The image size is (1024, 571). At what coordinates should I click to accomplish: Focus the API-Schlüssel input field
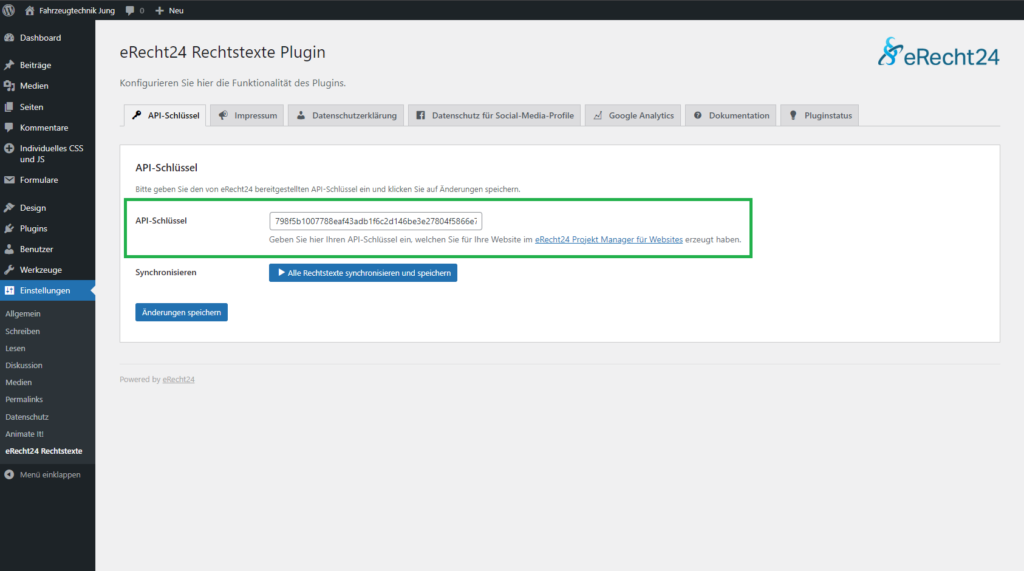[375, 221]
